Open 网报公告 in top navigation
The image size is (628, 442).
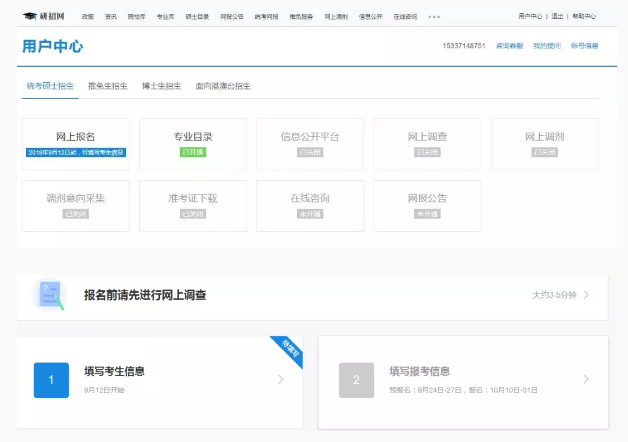(x=232, y=17)
